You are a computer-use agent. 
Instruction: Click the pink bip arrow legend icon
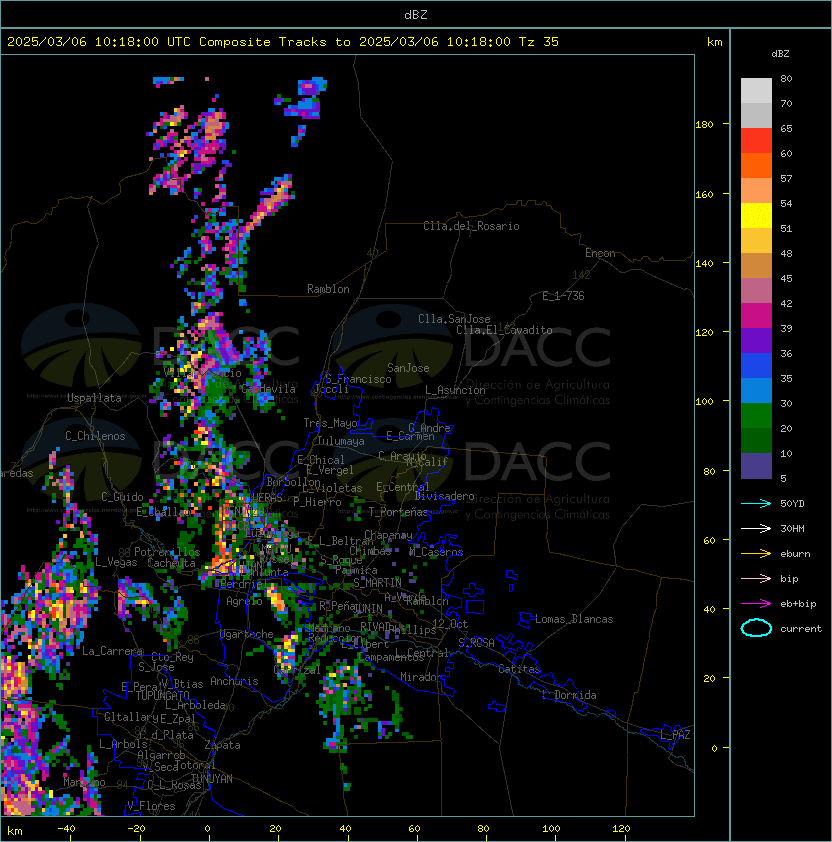point(756,578)
